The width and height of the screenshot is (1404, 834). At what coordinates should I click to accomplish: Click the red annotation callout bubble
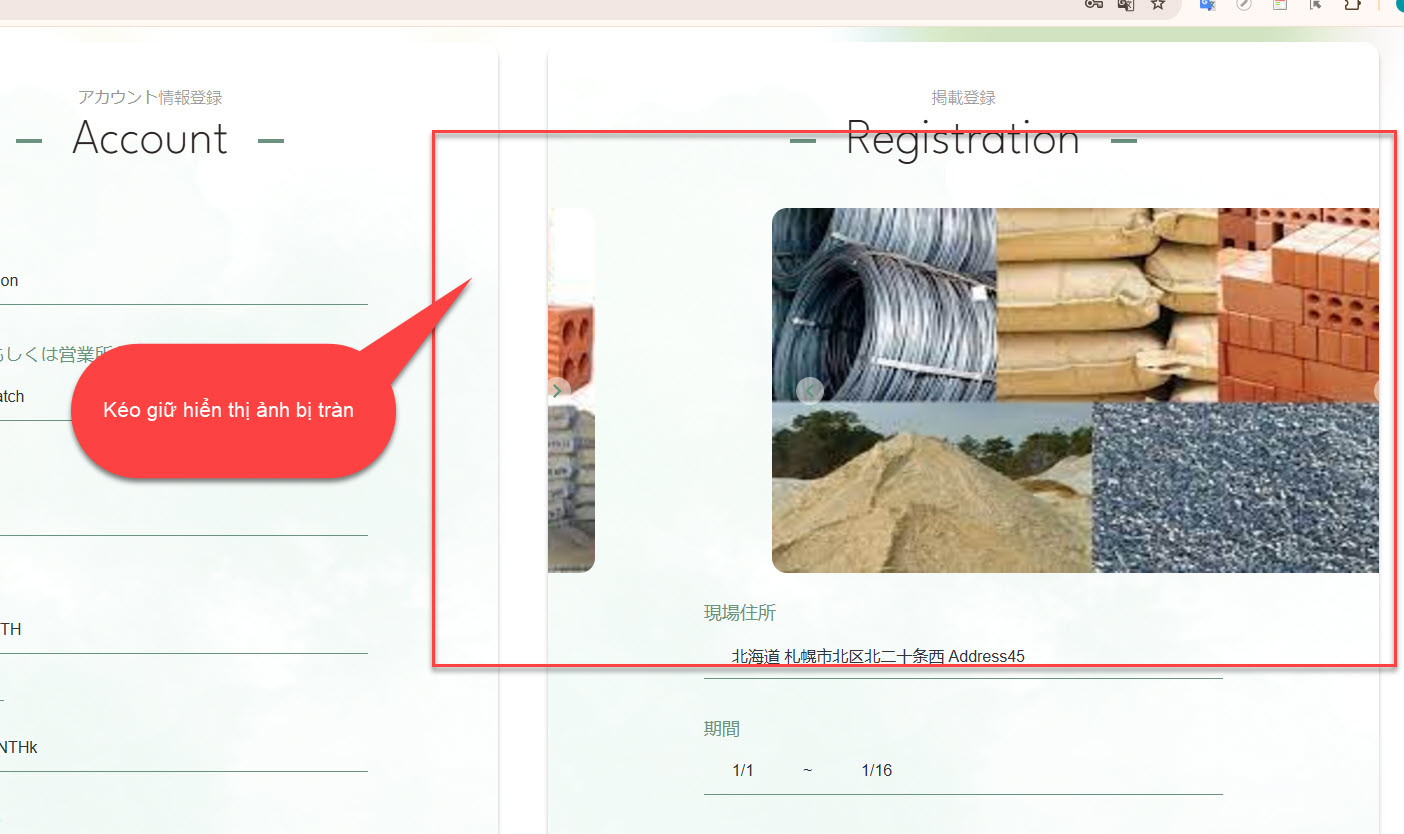[229, 410]
